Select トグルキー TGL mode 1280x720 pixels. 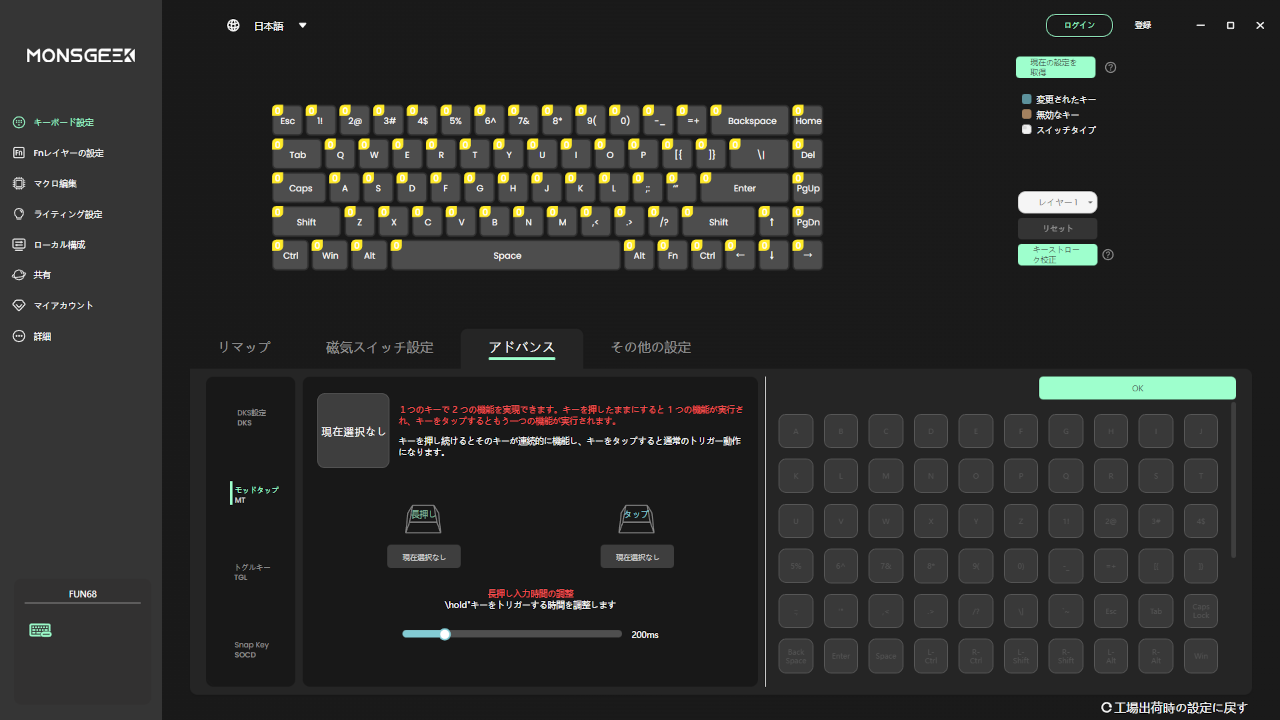point(252,572)
